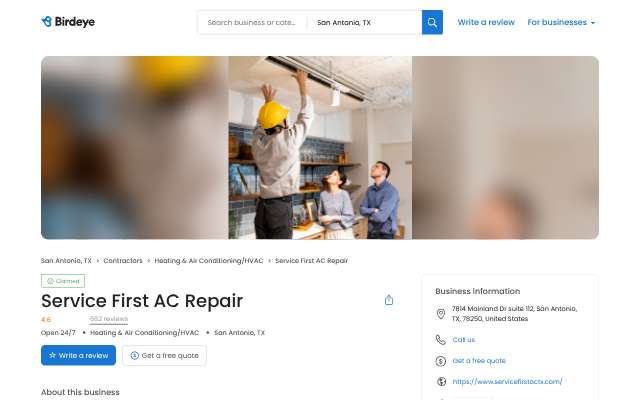Open the servicefirstactx.com website link
The width and height of the screenshot is (640, 400).
pyautogui.click(x=507, y=382)
